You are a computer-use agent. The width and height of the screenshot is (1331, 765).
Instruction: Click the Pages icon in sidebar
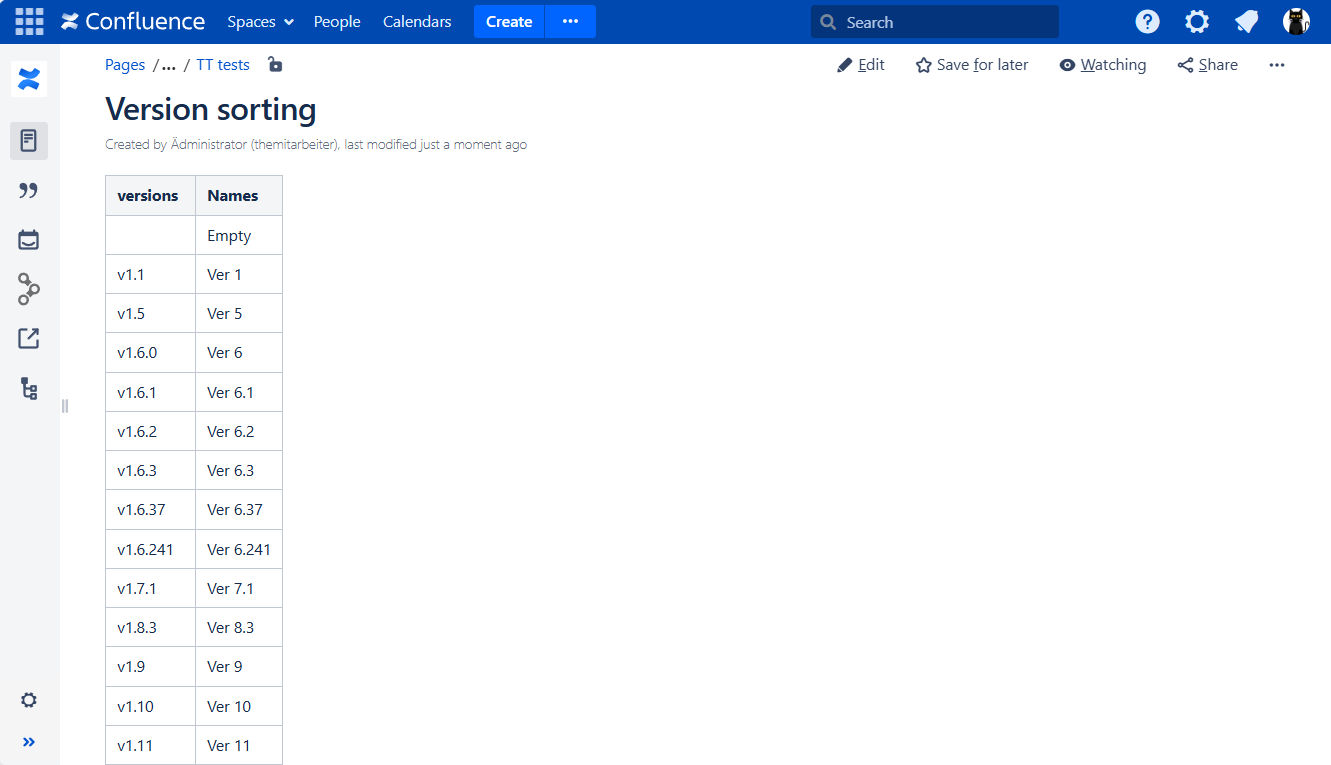29,141
